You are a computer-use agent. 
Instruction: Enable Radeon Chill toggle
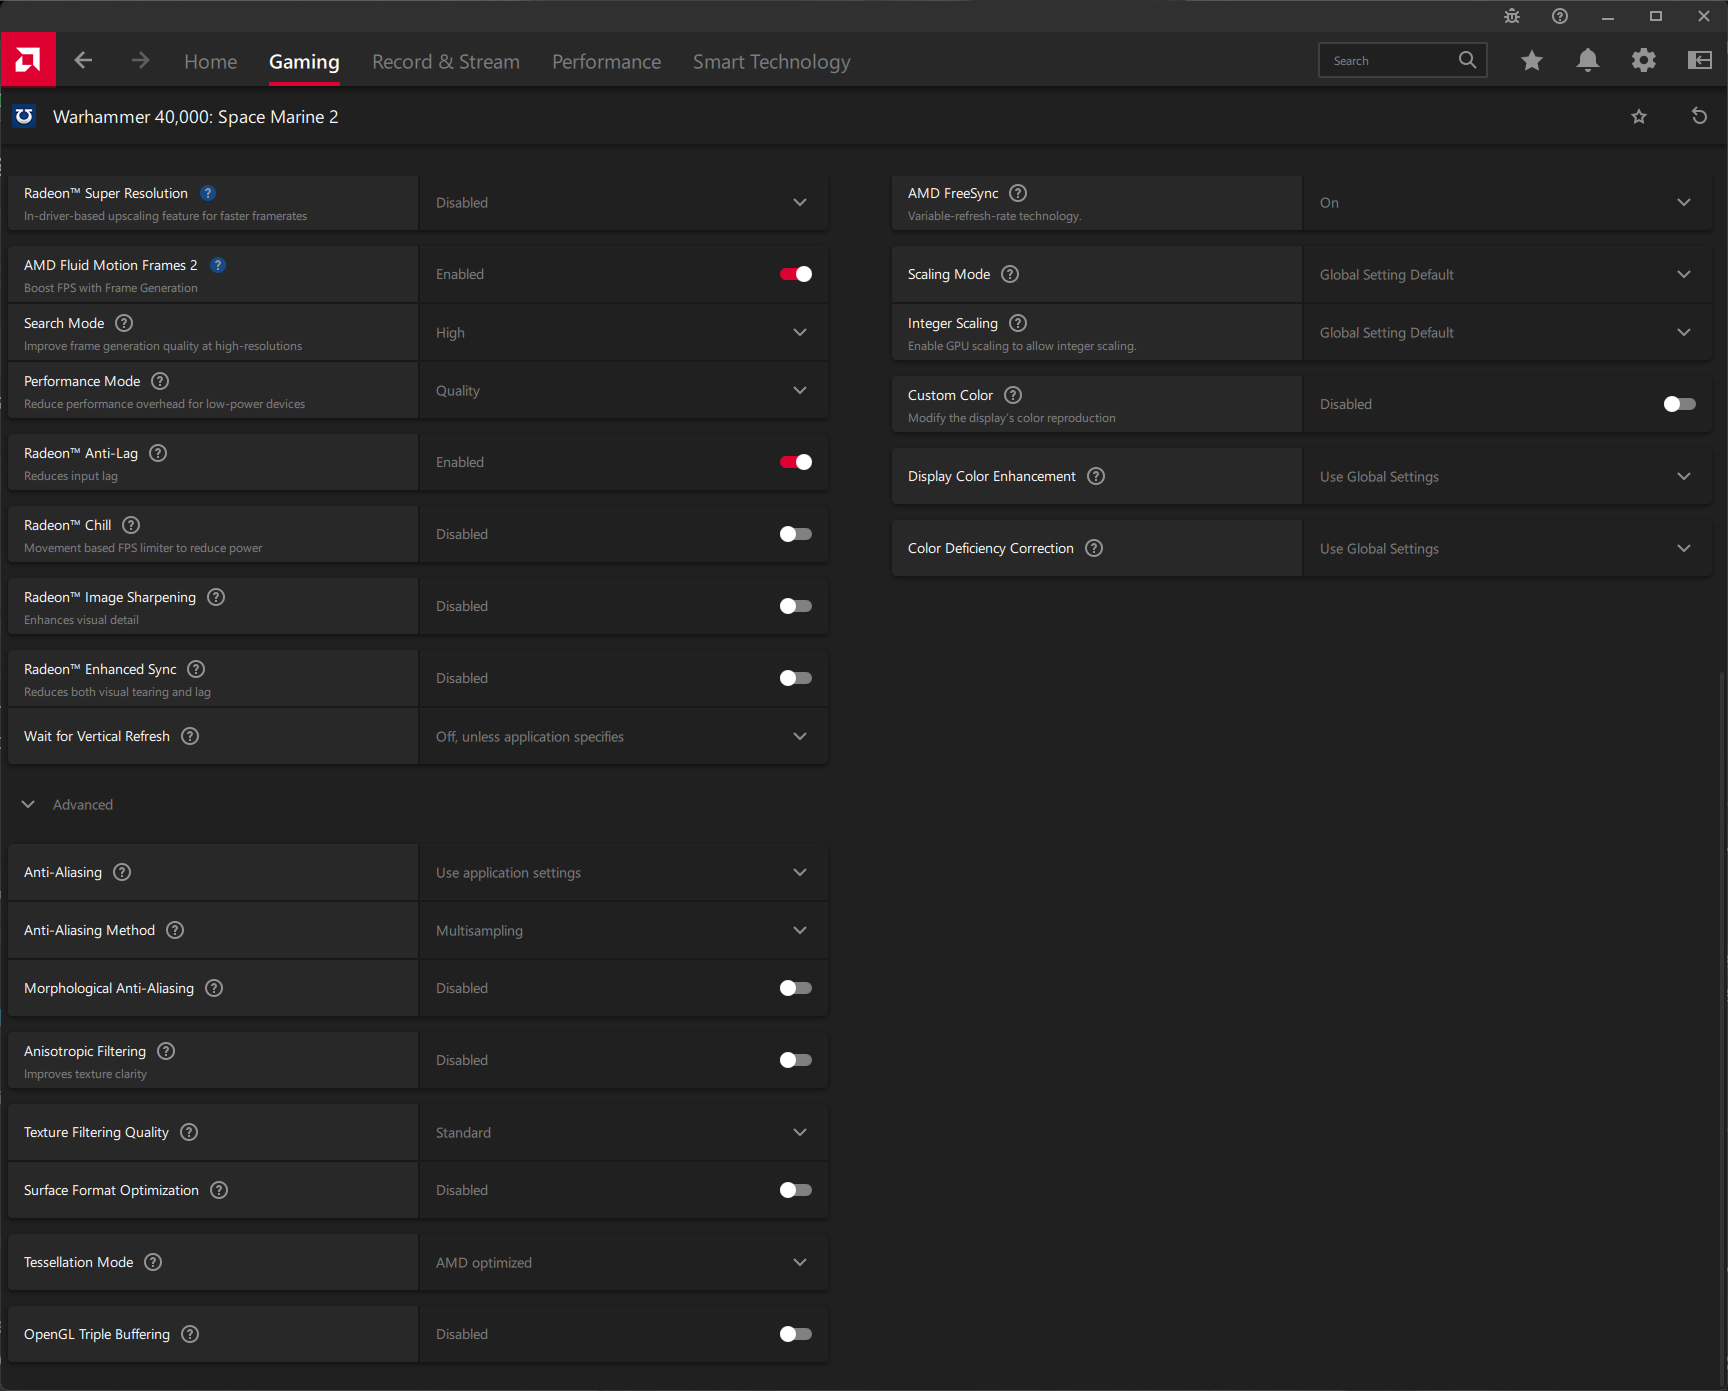(x=796, y=534)
